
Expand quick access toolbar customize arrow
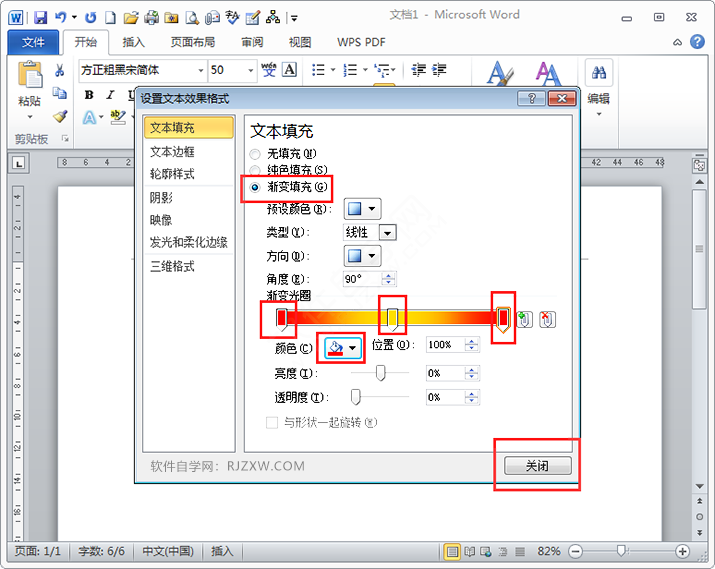[294, 18]
